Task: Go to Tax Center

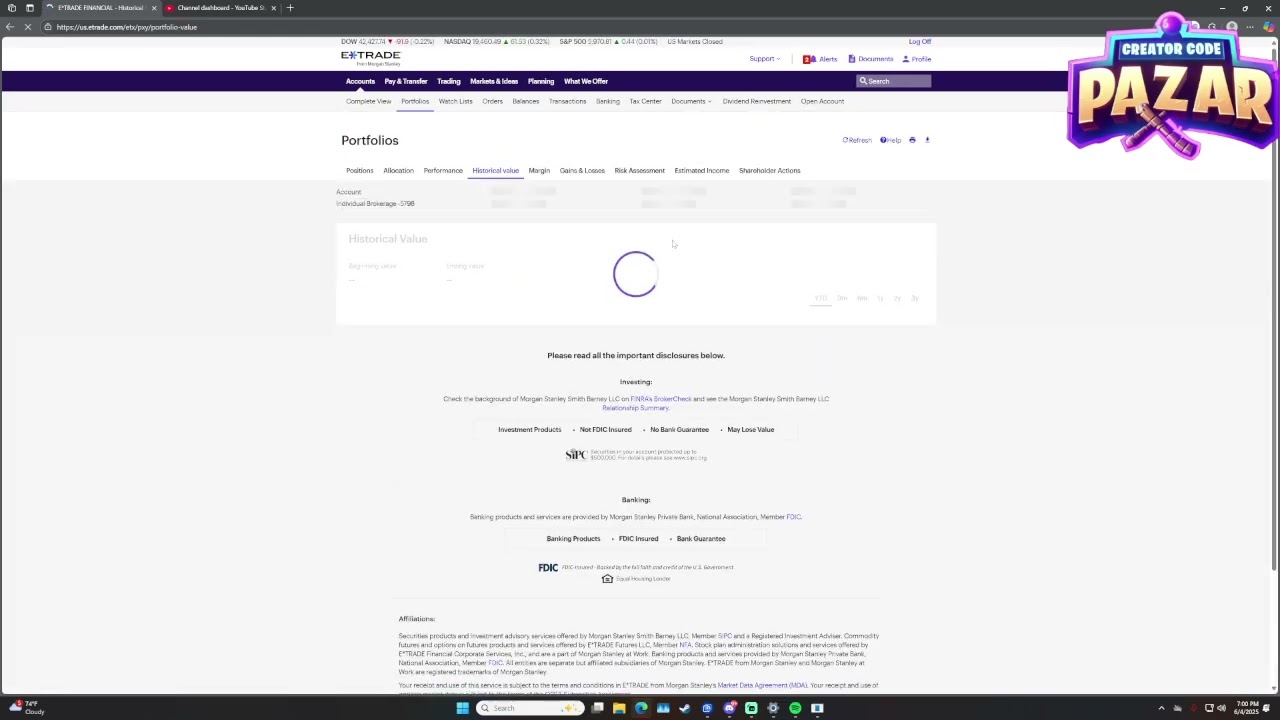Action: (x=645, y=101)
